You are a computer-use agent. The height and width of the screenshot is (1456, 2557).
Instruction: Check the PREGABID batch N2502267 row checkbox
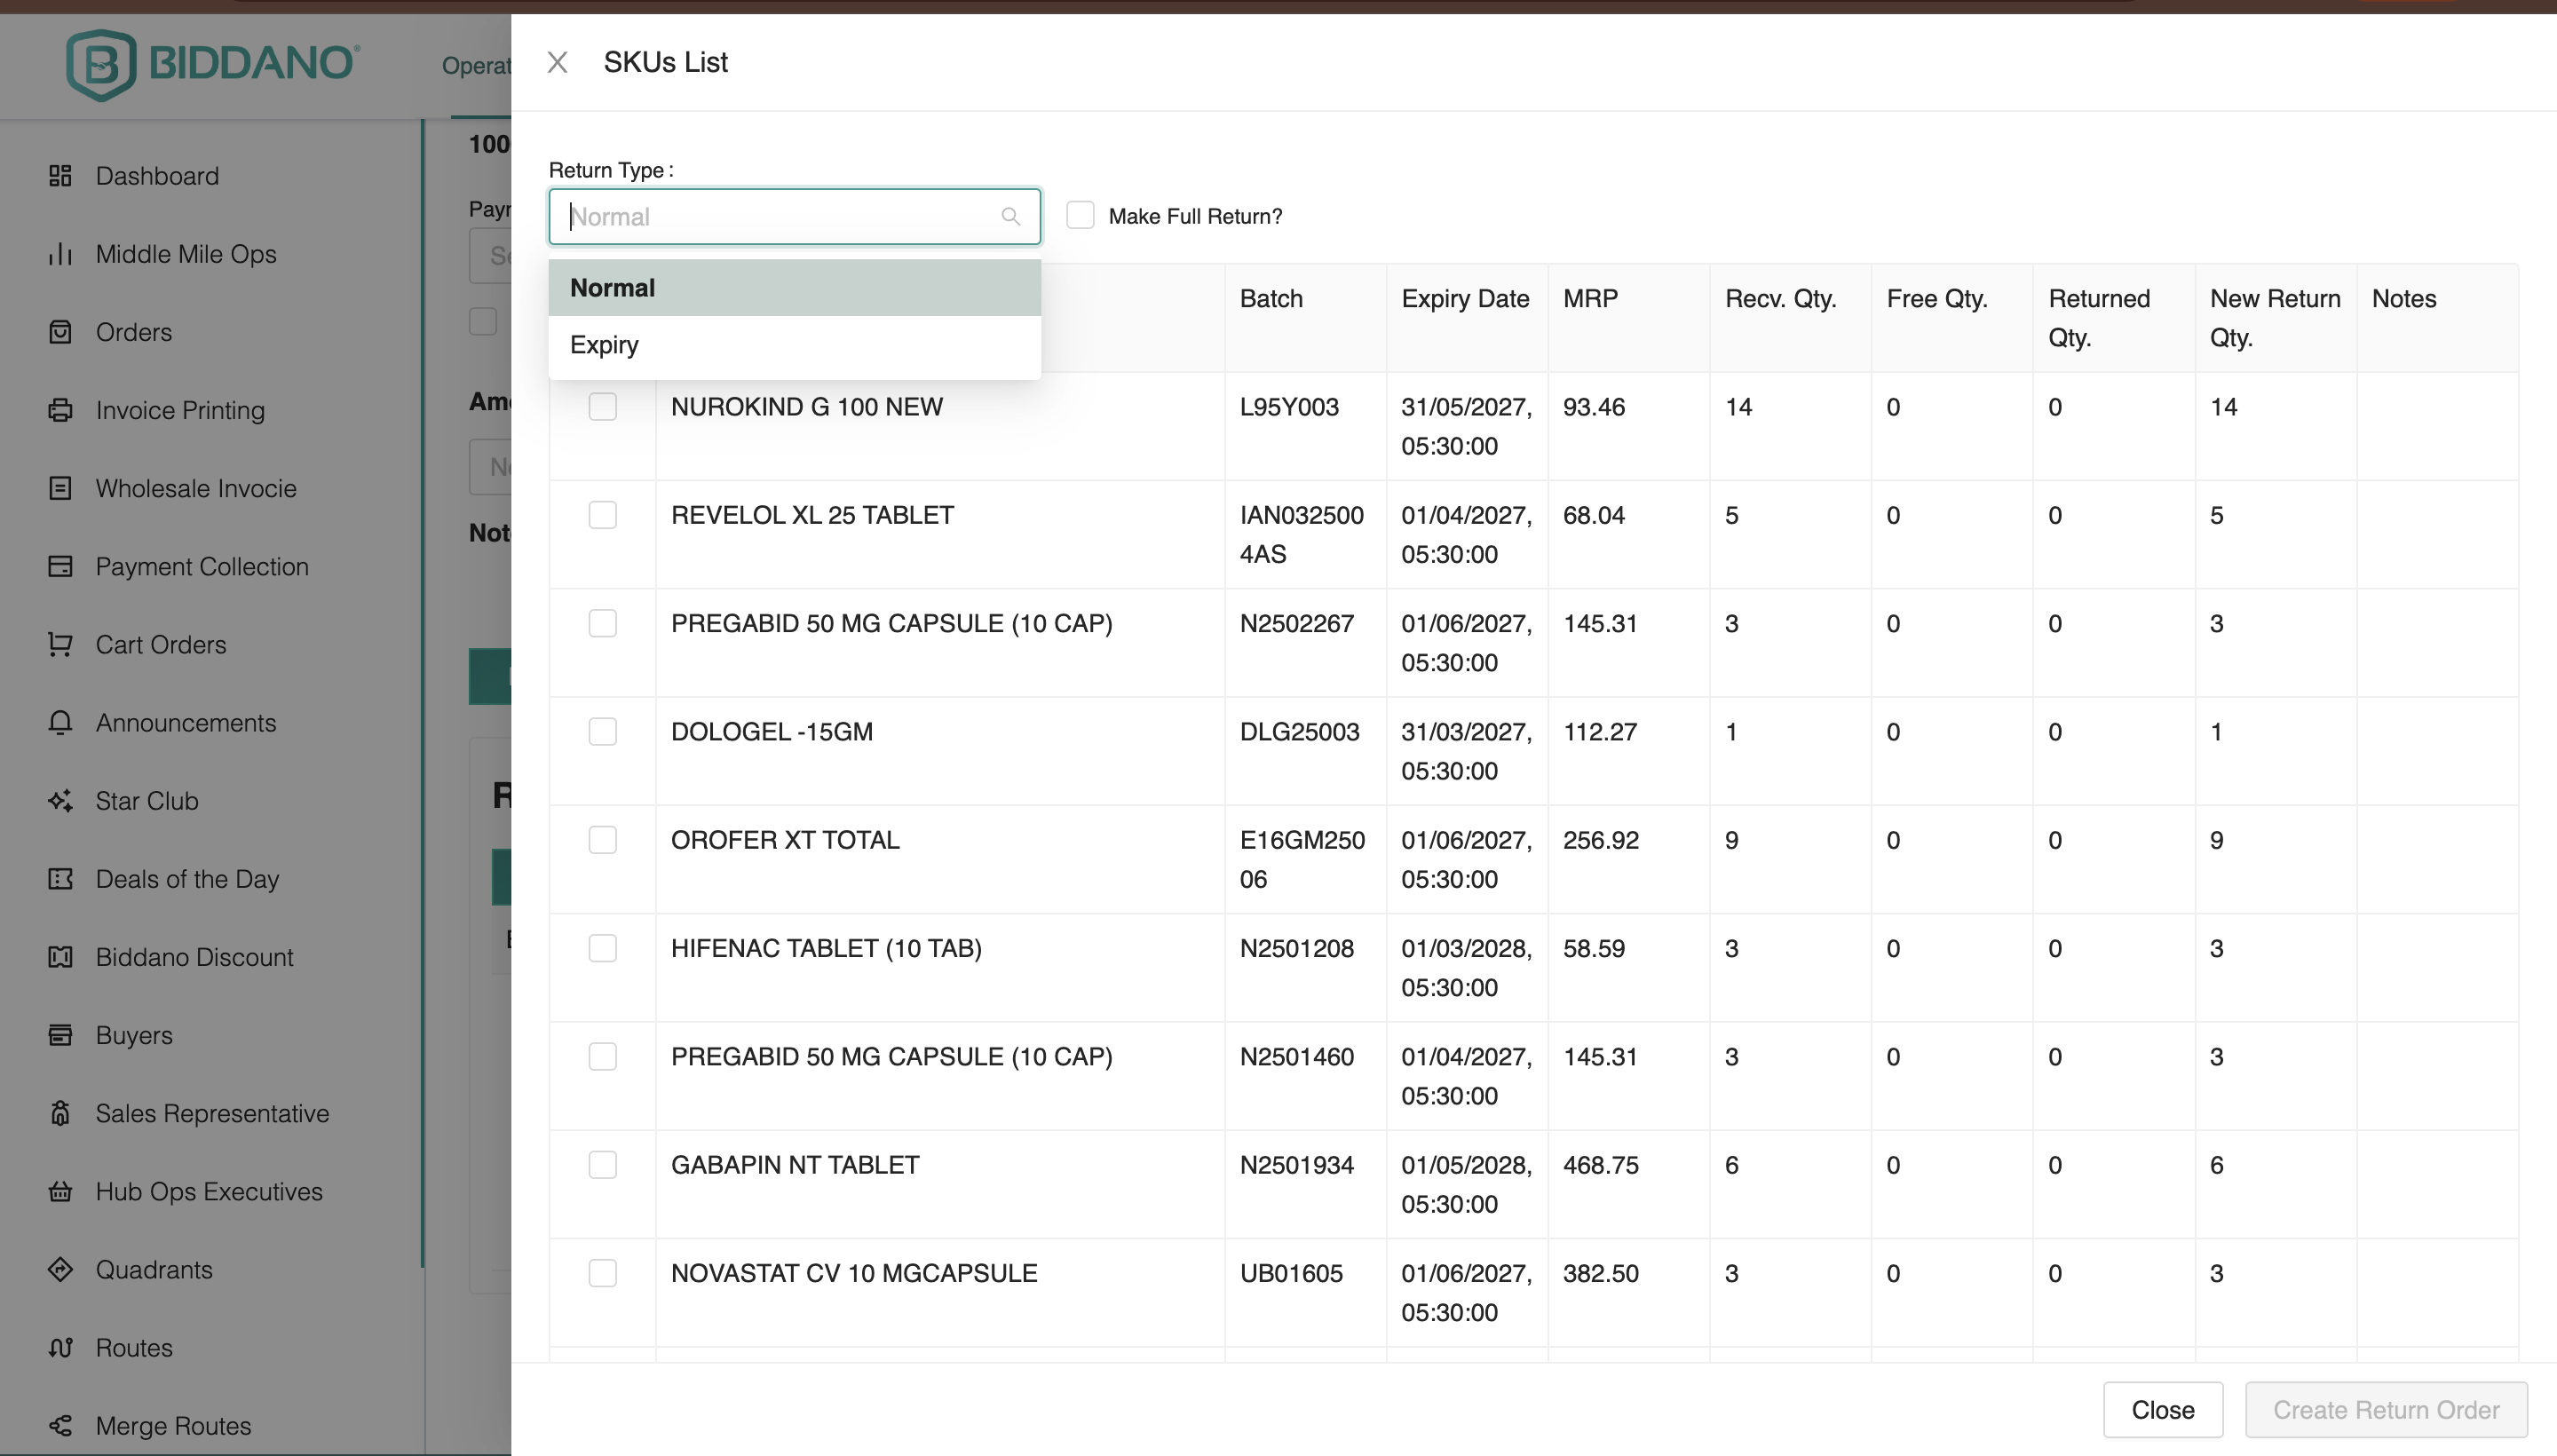tap(603, 623)
